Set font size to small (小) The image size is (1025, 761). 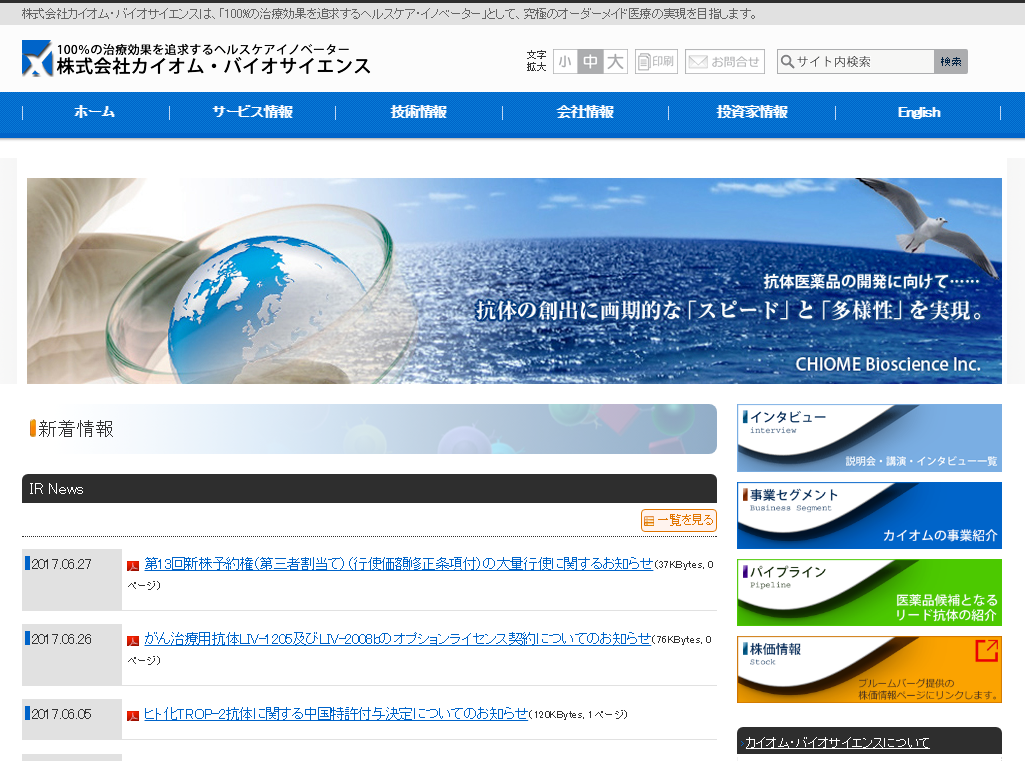pos(565,61)
